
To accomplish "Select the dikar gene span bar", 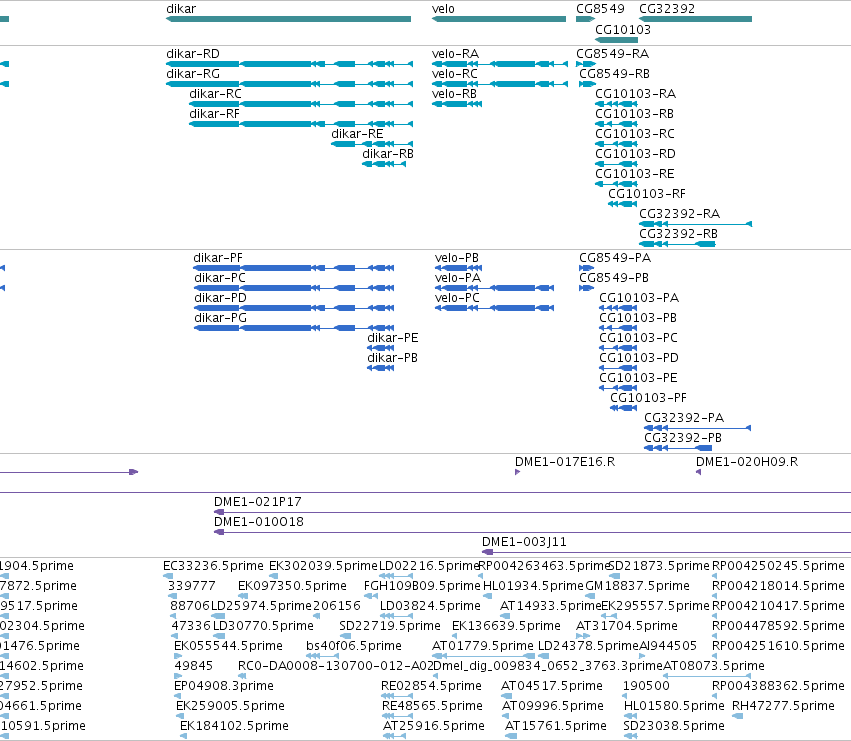I will pos(288,19).
